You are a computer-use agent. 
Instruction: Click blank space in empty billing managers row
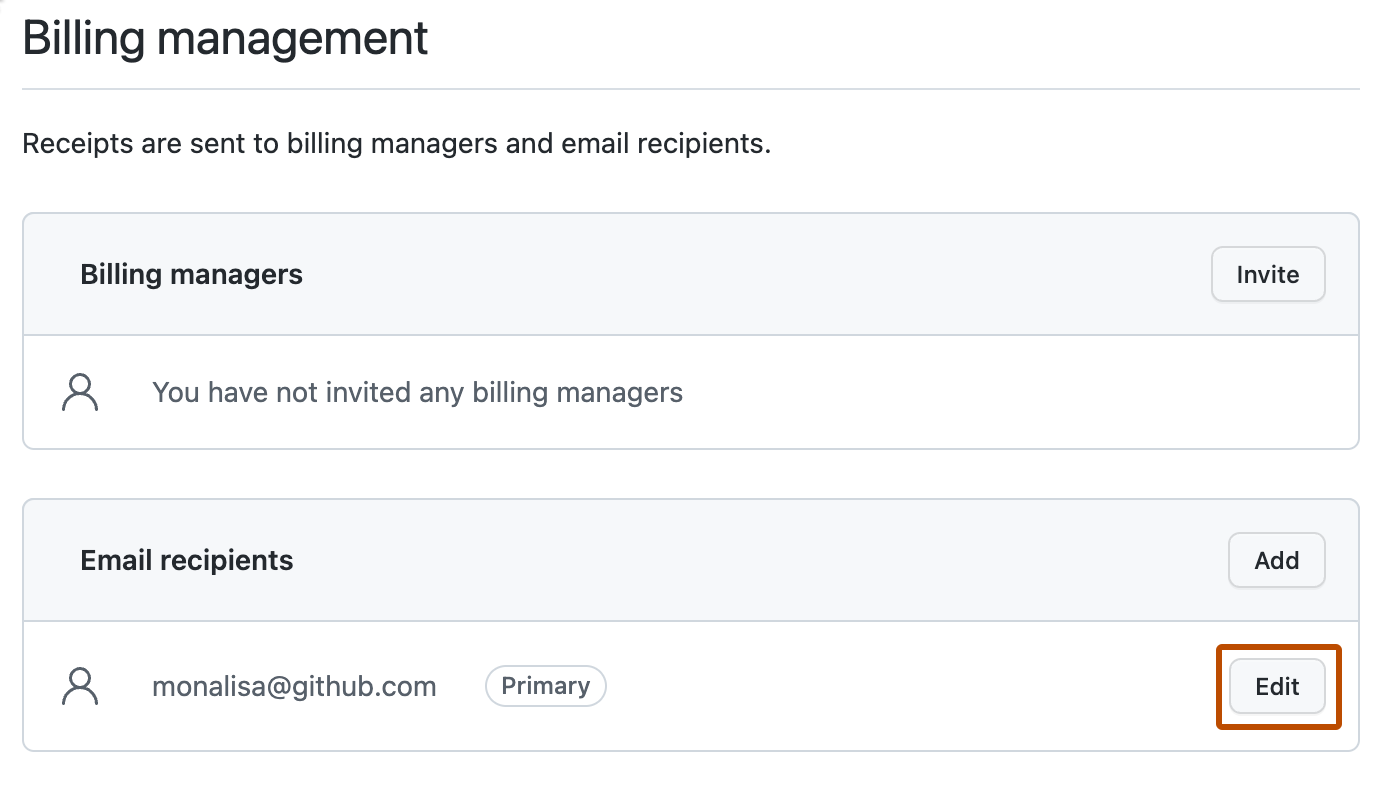tap(1000, 393)
